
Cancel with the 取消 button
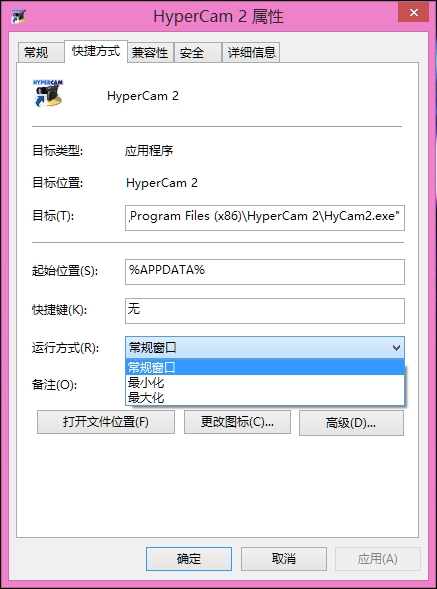pyautogui.click(x=284, y=559)
